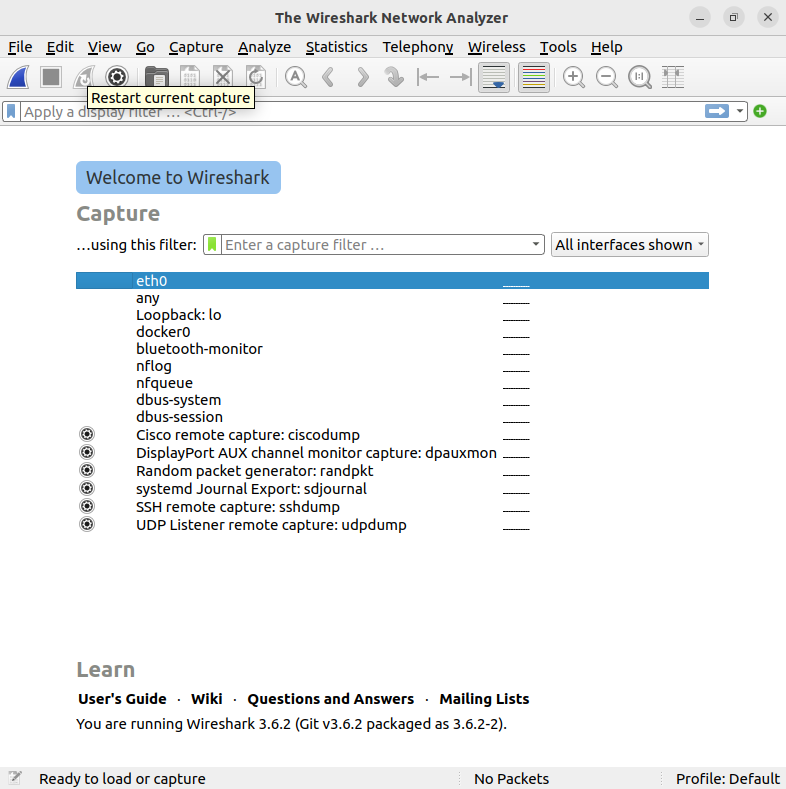Screen dimensions: 786x789
Task: Jump to first packet icon
Action: pyautogui.click(x=428, y=77)
